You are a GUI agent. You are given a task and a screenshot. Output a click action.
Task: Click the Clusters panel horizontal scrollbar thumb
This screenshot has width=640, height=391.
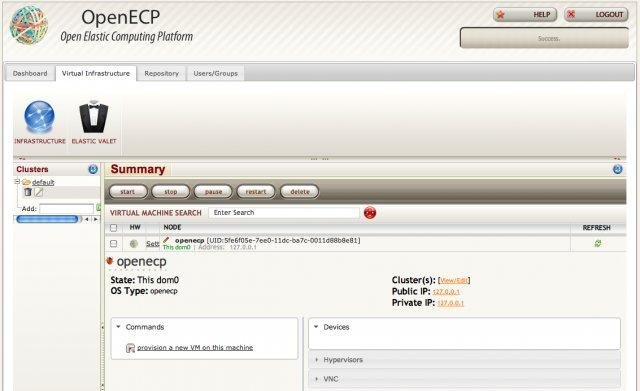pos(47,219)
